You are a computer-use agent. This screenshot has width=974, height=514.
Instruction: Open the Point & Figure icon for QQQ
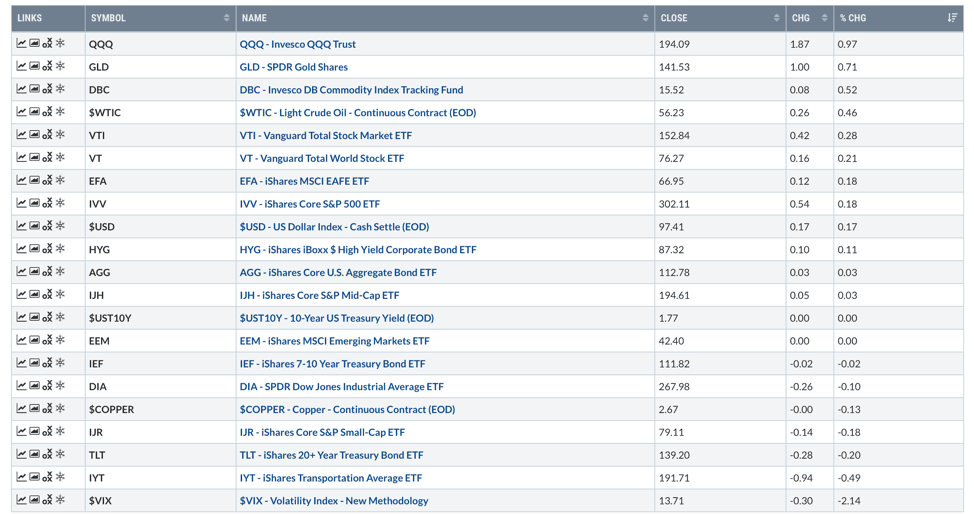(47, 44)
